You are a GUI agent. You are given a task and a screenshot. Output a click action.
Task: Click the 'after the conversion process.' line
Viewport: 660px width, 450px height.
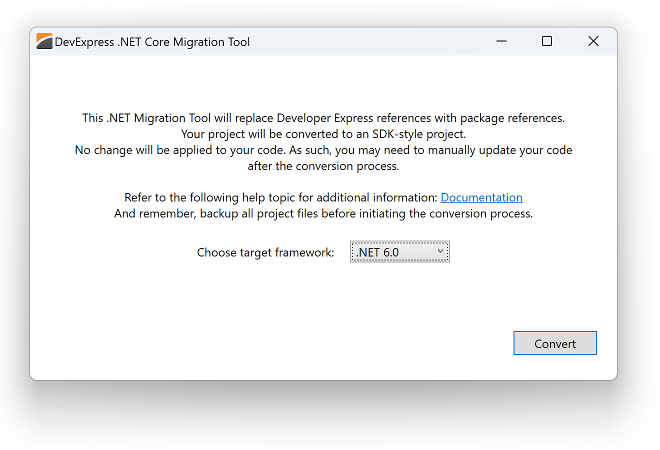point(323,166)
